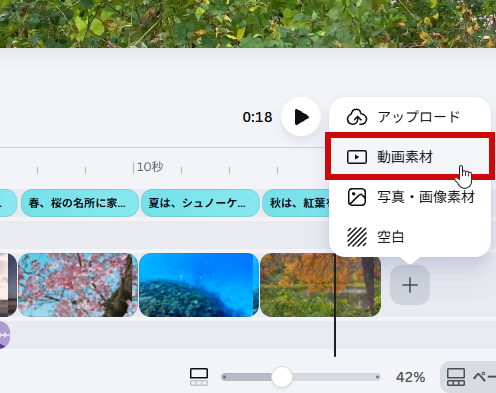This screenshot has width=496, height=393.
Task: Click the 0:18 timecode display
Action: point(257,117)
